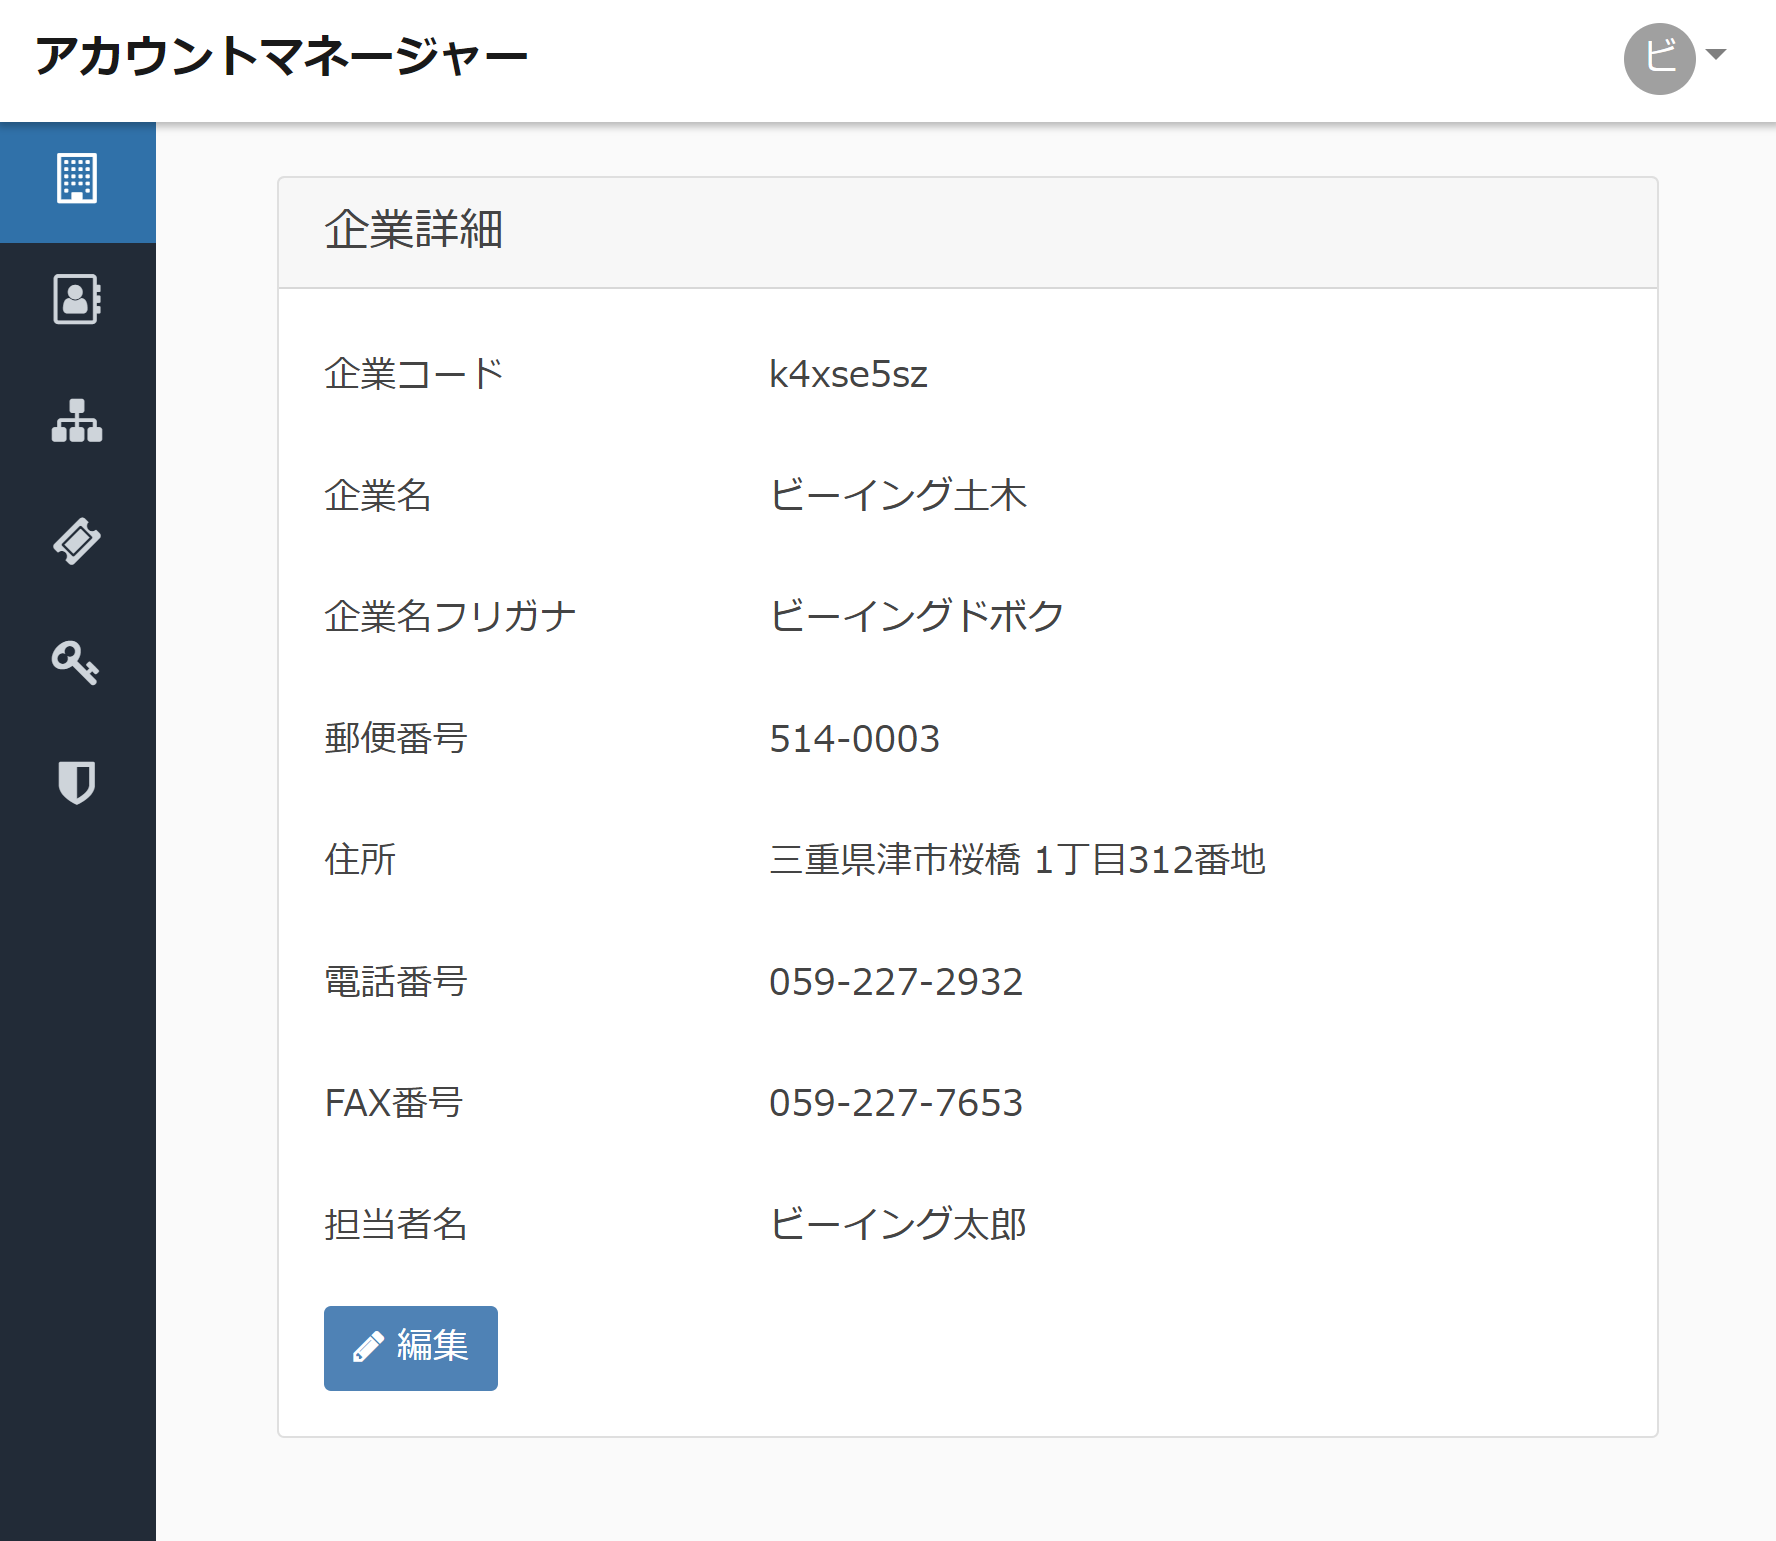Image resolution: width=1776 pixels, height=1541 pixels.
Task: Click the 企業詳細 panel heading
Action: coord(413,231)
